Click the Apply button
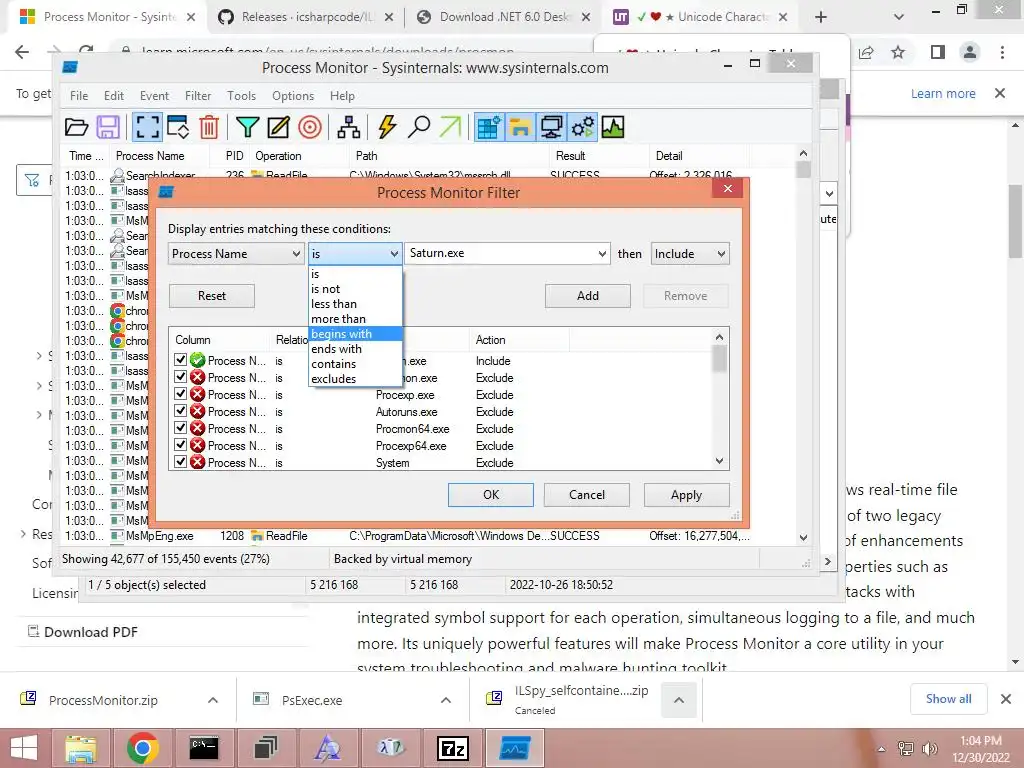This screenshot has height=768, width=1024. [686, 495]
